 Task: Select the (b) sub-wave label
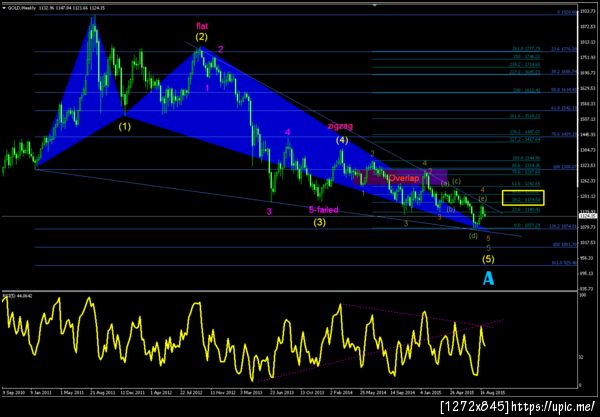pyautogui.click(x=451, y=209)
